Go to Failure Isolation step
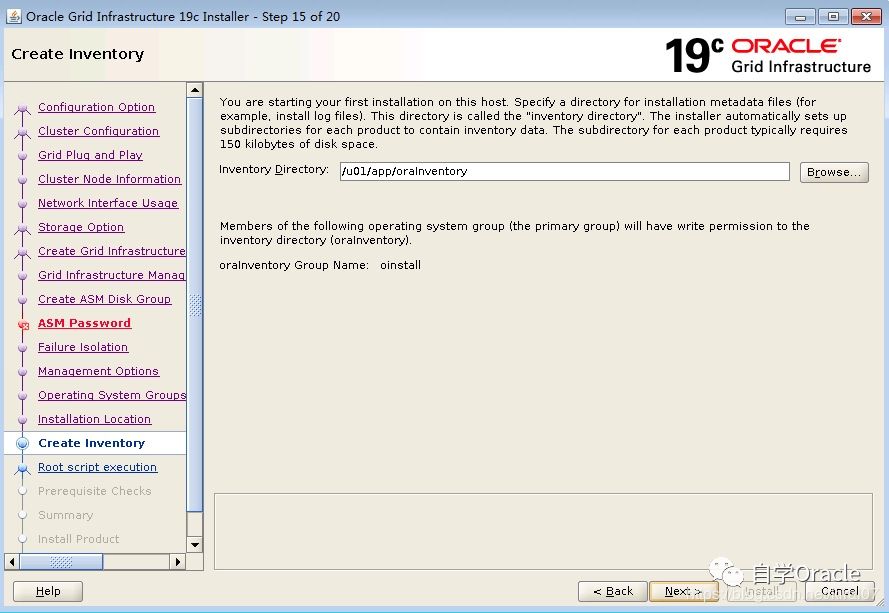Image resolution: width=889 pixels, height=613 pixels. [x=83, y=347]
